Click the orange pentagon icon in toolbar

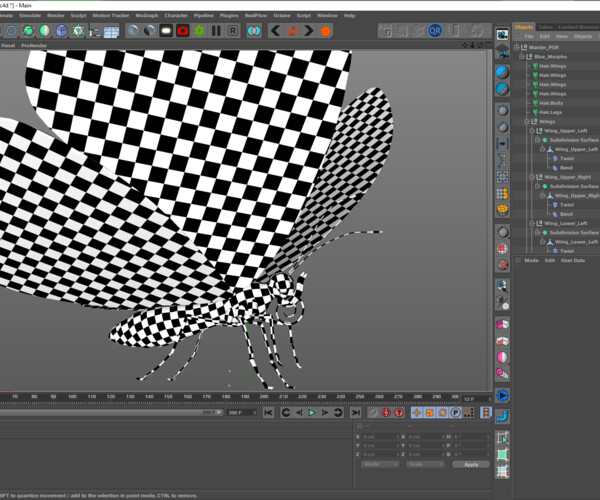(326, 31)
